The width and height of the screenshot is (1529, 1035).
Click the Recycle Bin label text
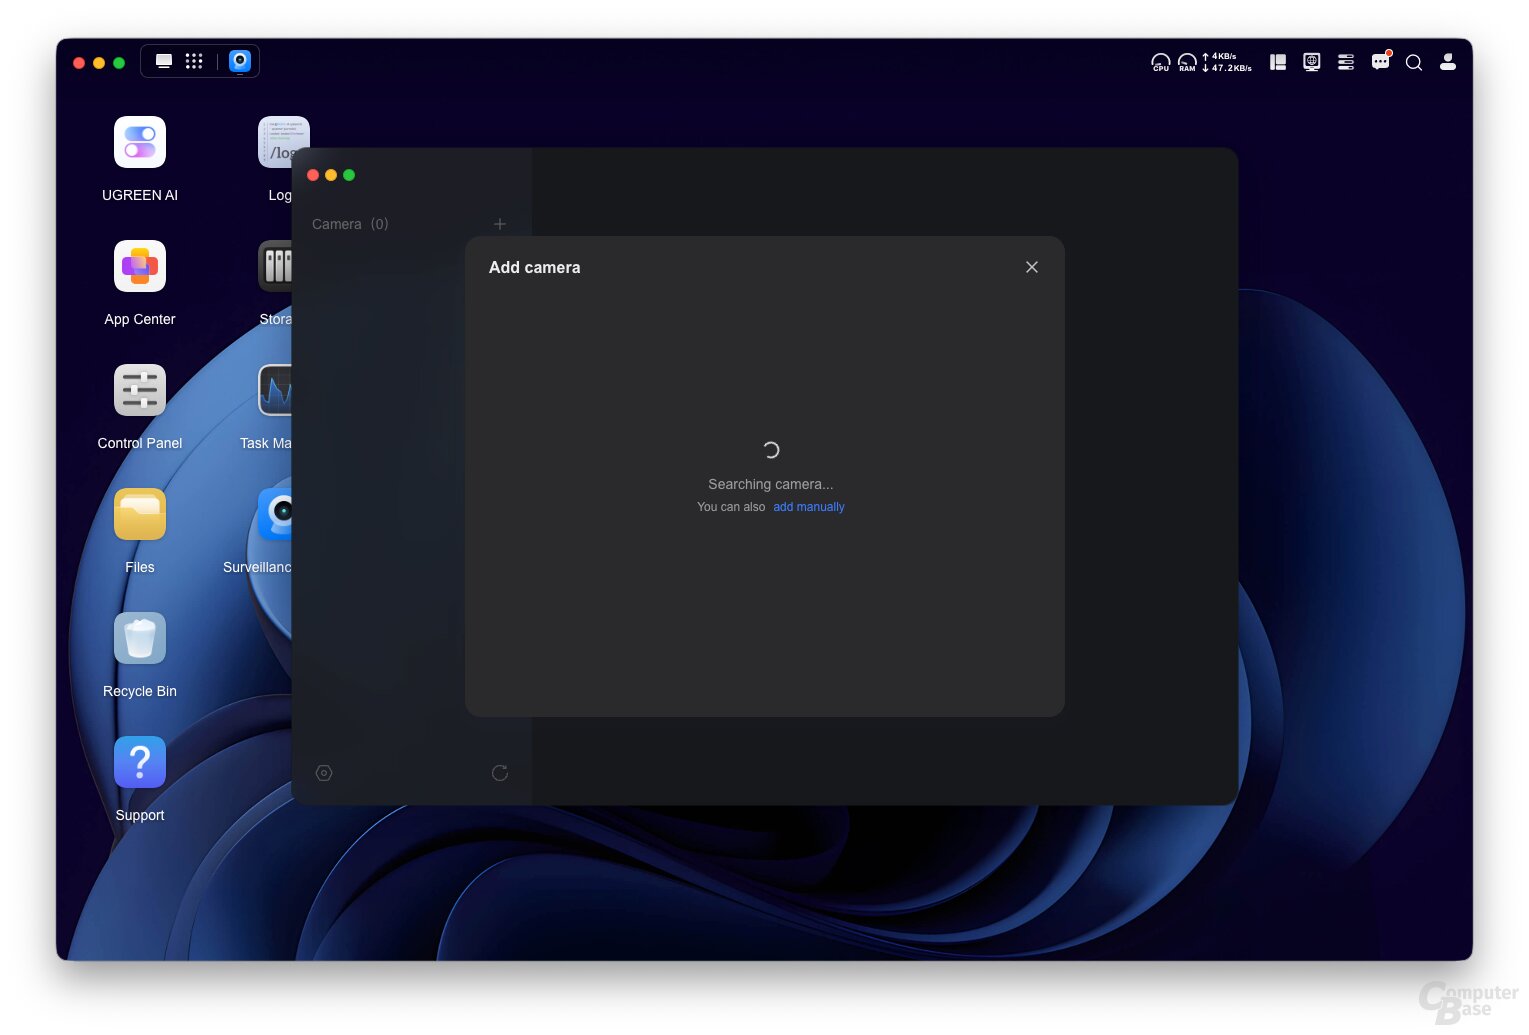pos(140,691)
